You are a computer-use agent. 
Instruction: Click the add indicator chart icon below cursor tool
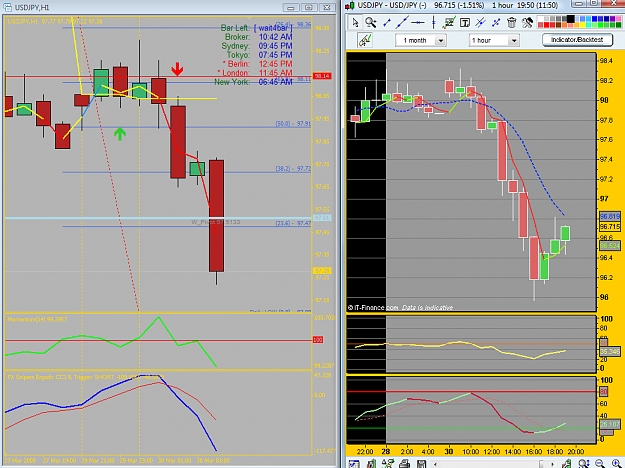coord(365,40)
